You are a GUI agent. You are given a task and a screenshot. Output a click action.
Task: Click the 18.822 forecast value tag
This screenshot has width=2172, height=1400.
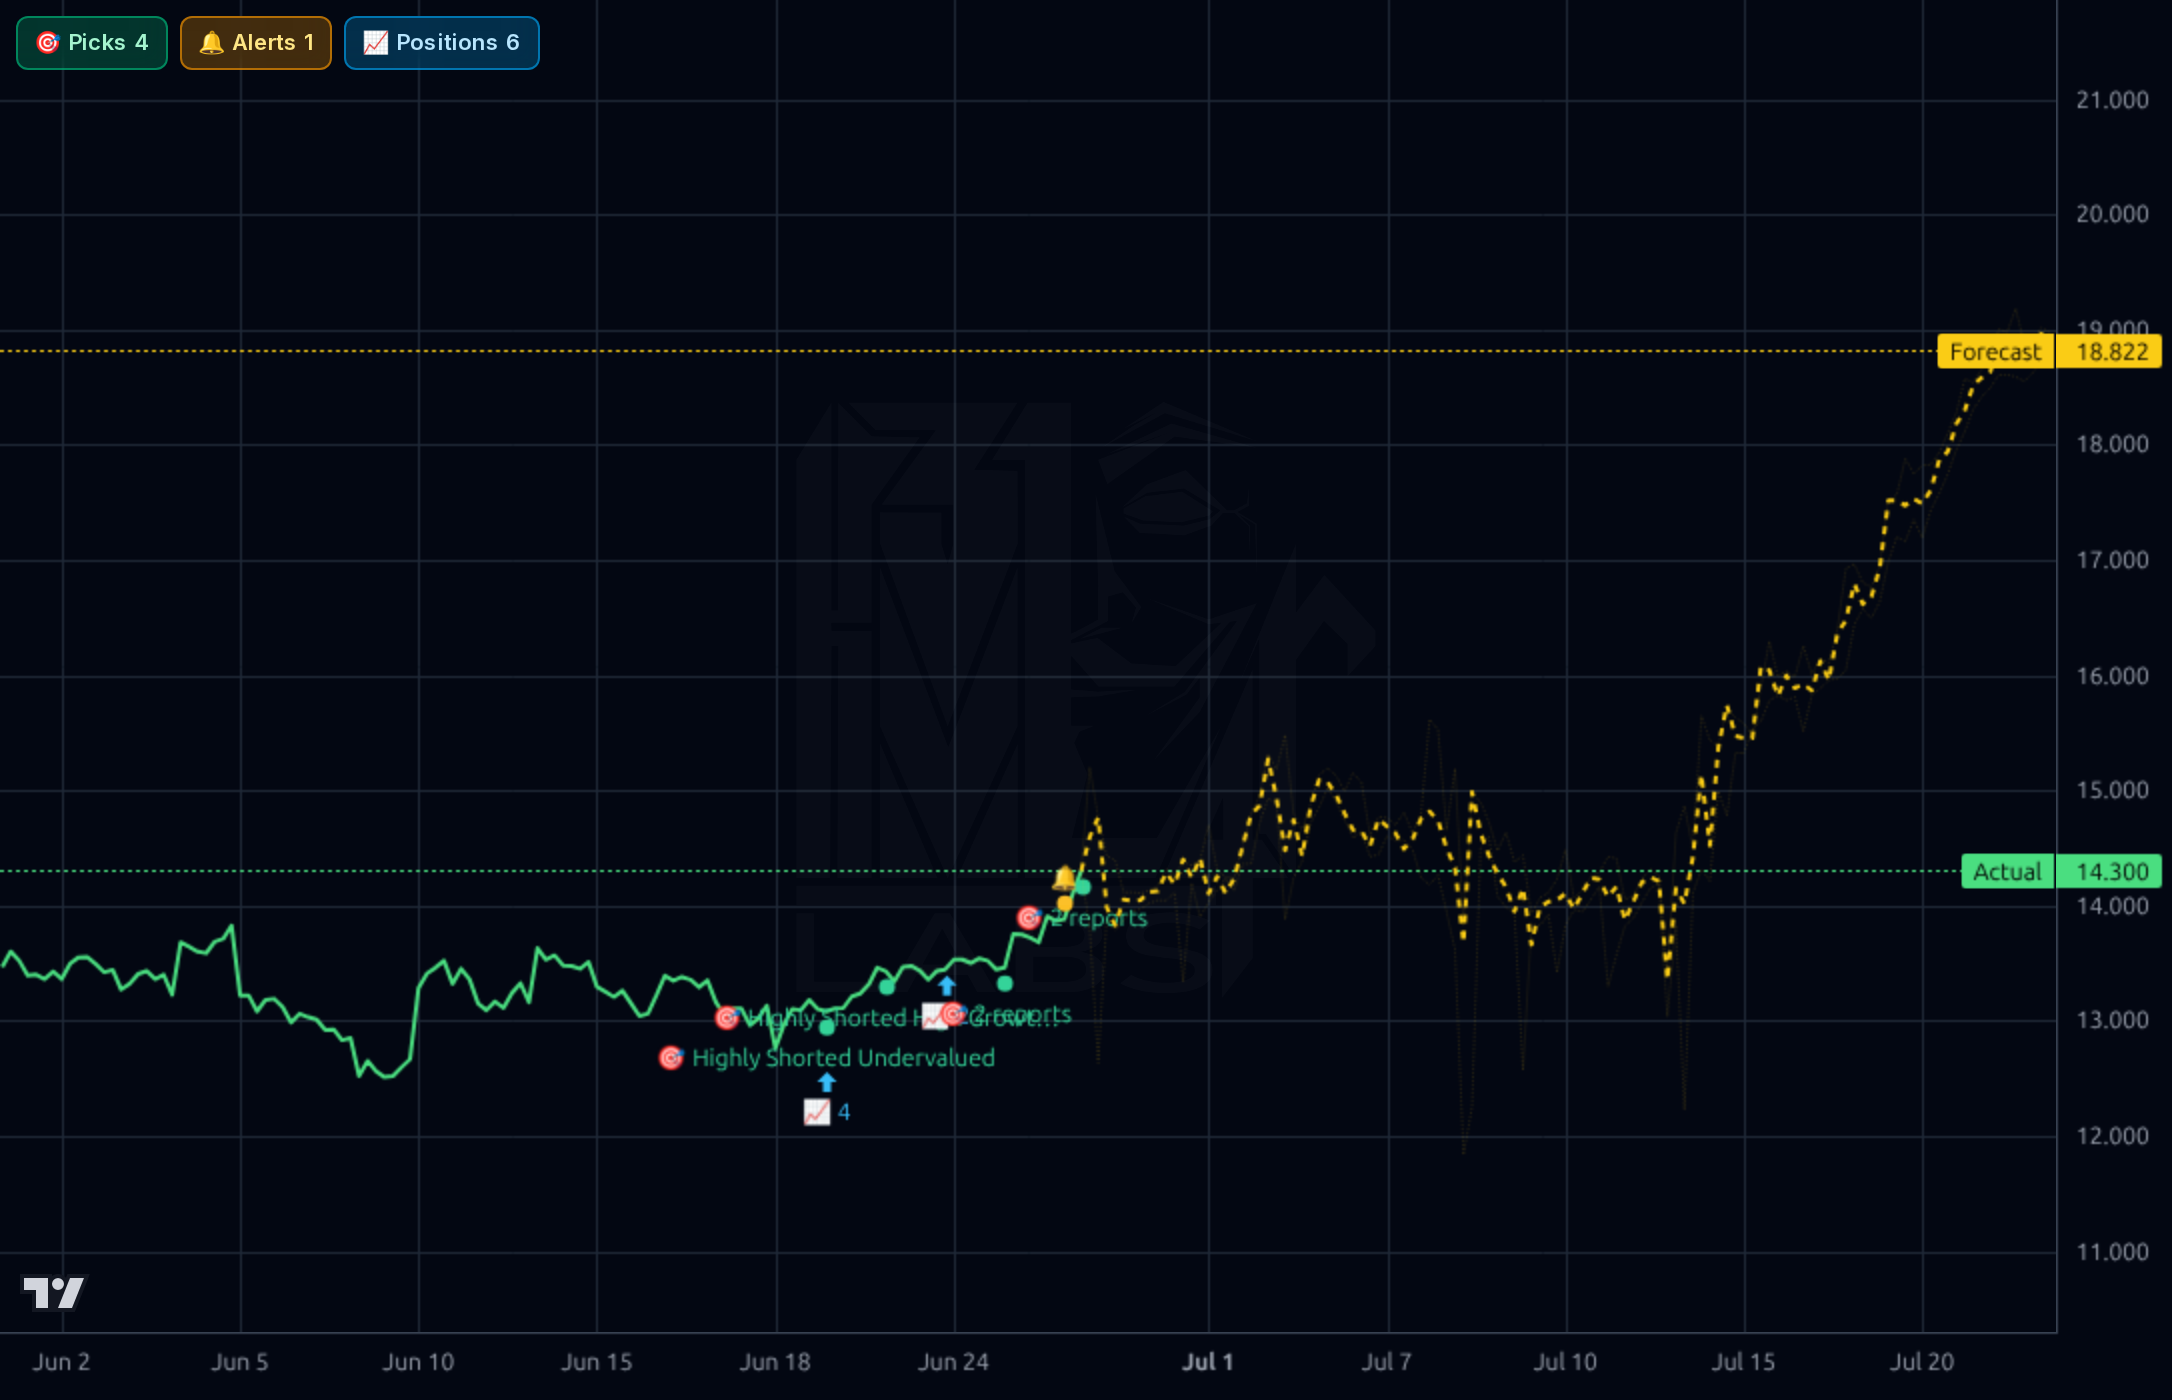pyautogui.click(x=2111, y=352)
